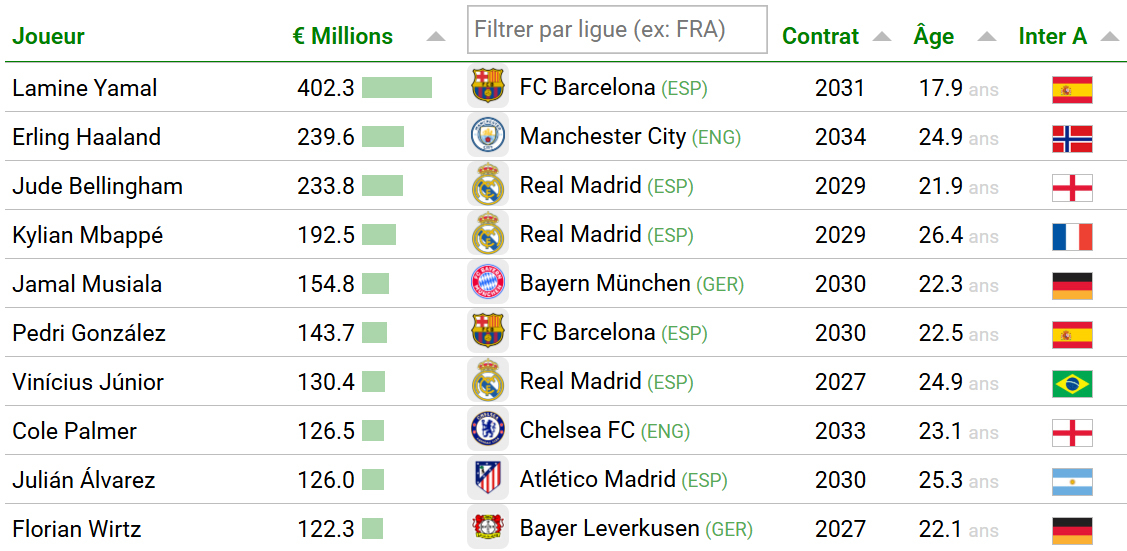Image resolution: width=1127 pixels, height=551 pixels.
Task: Click the Manchester City club crest
Action: coord(488,136)
